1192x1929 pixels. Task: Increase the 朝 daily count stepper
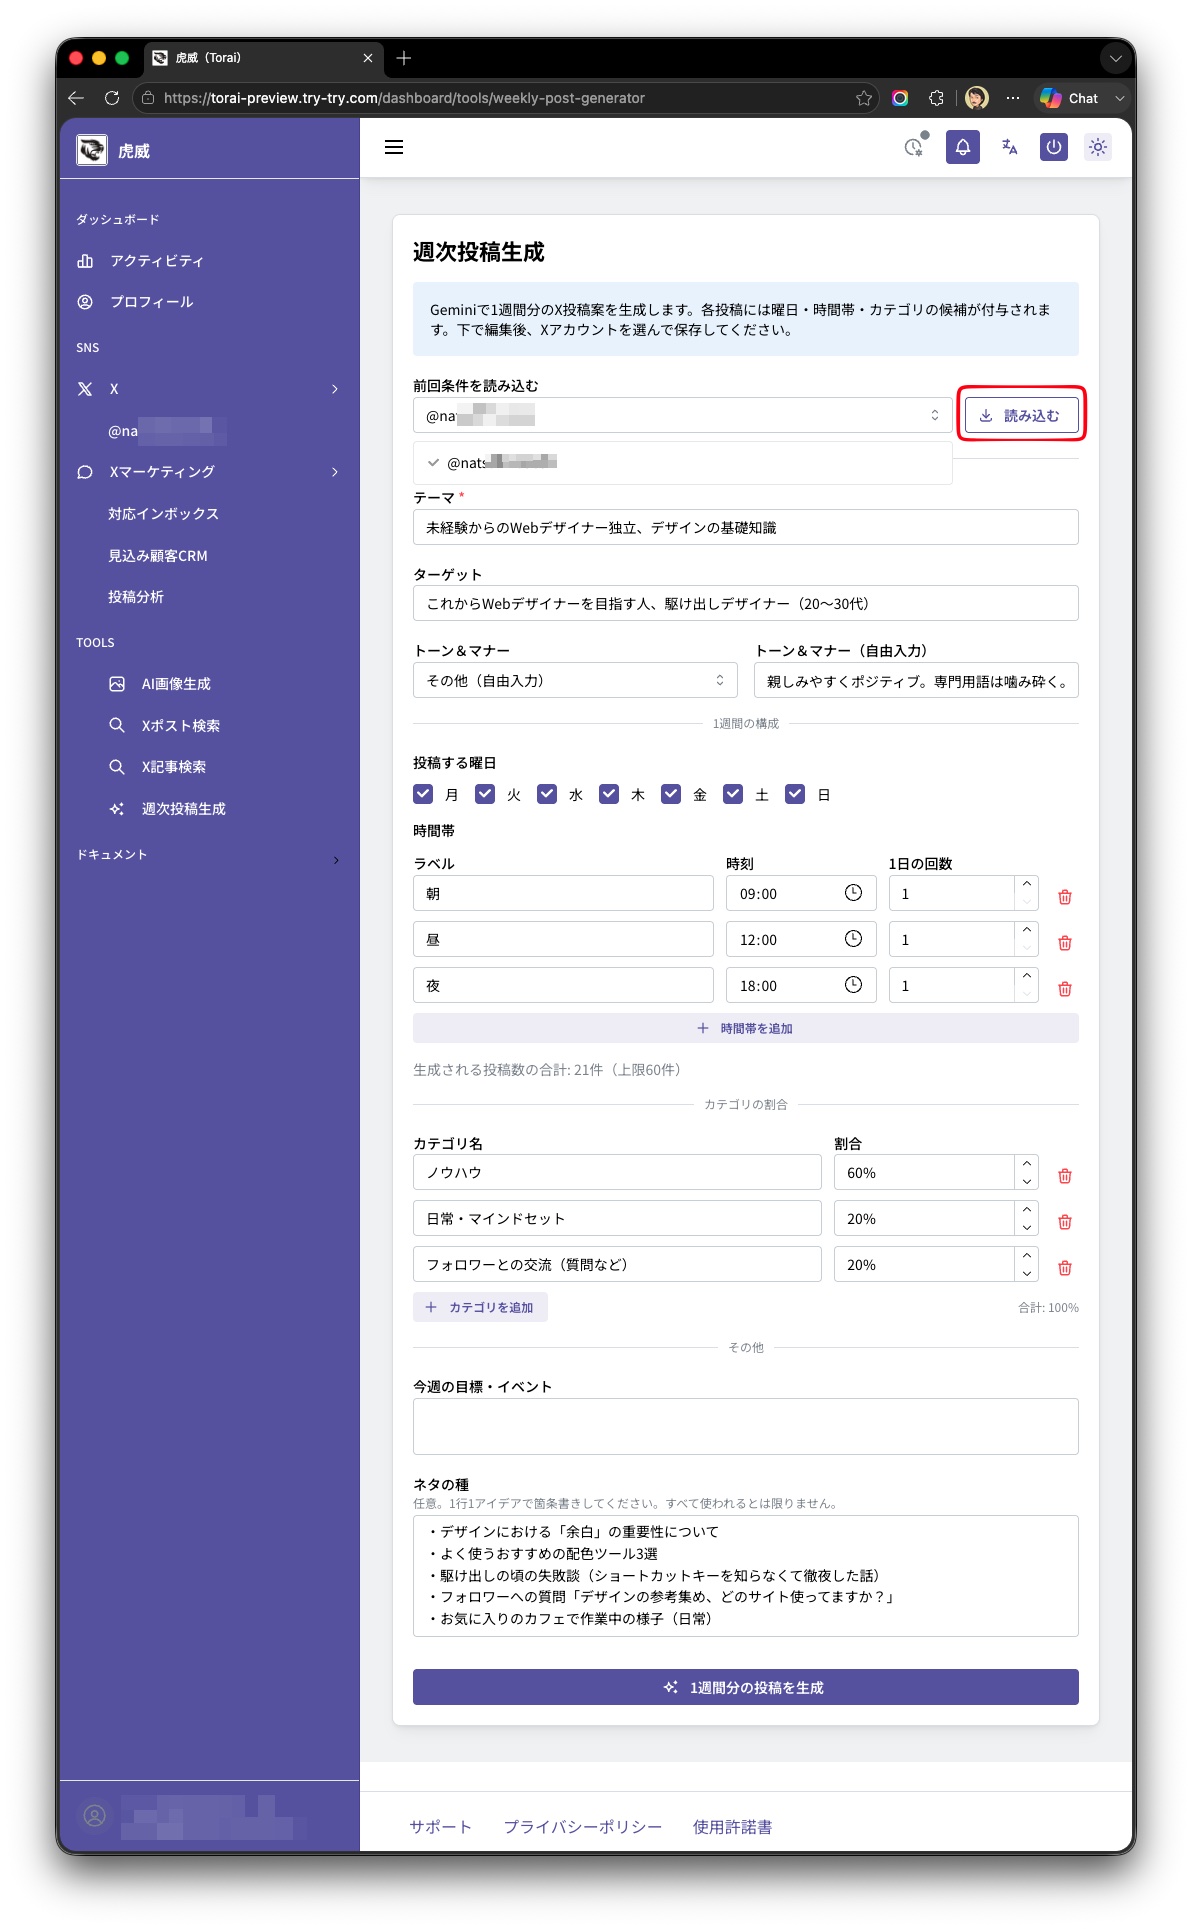(1027, 884)
